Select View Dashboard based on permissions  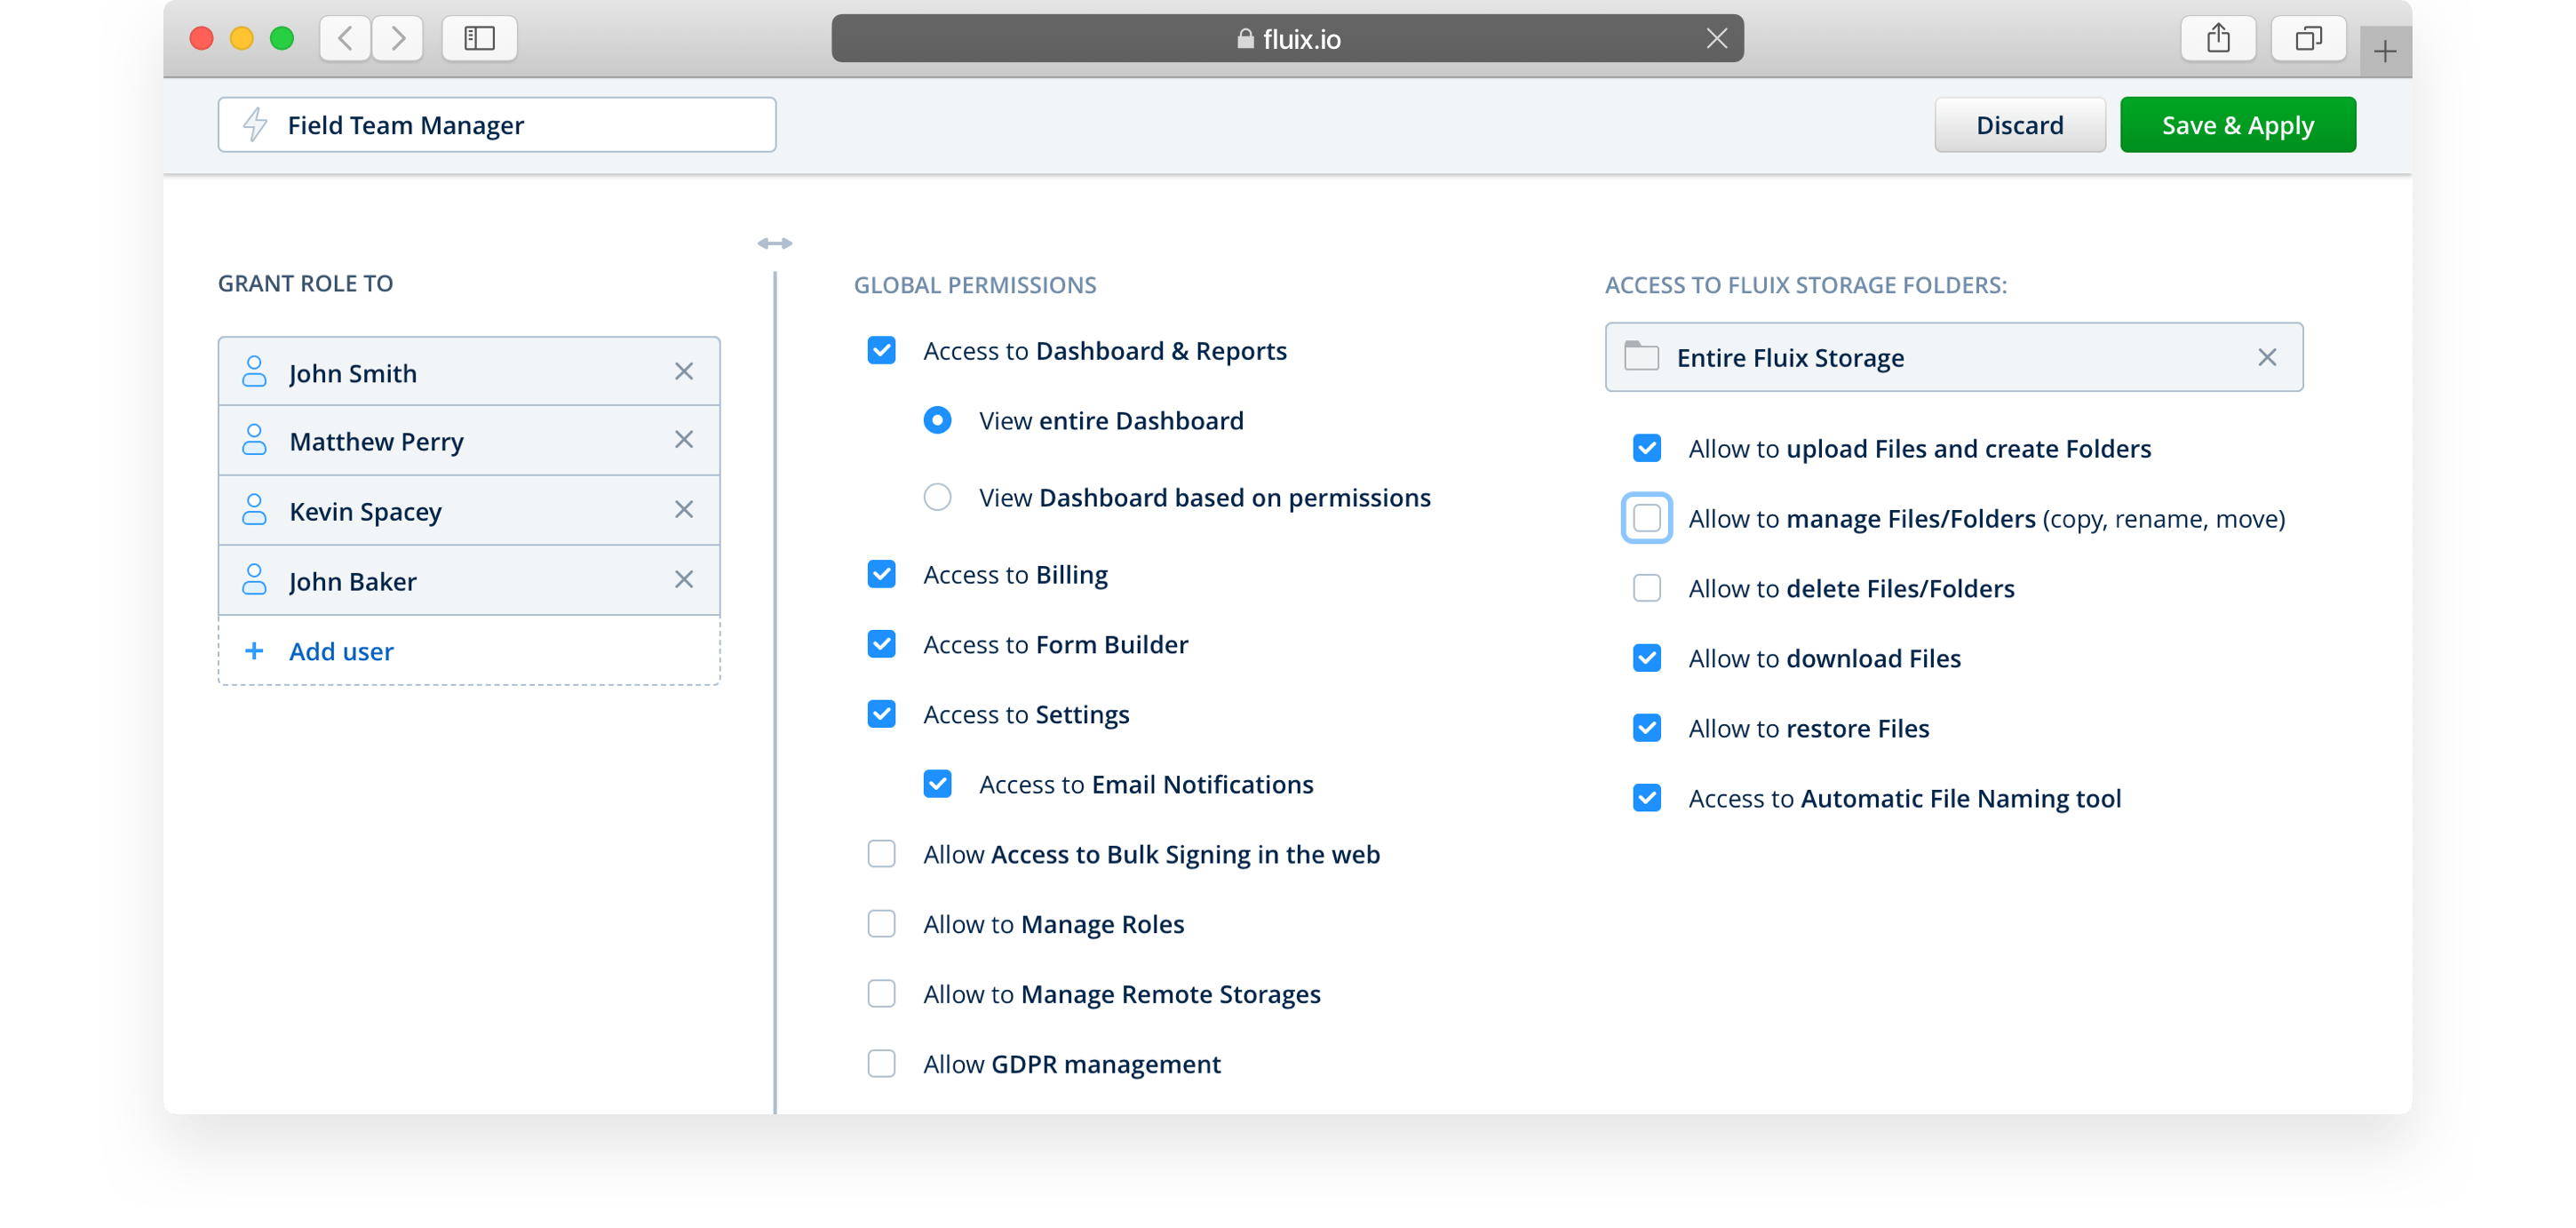tap(937, 498)
